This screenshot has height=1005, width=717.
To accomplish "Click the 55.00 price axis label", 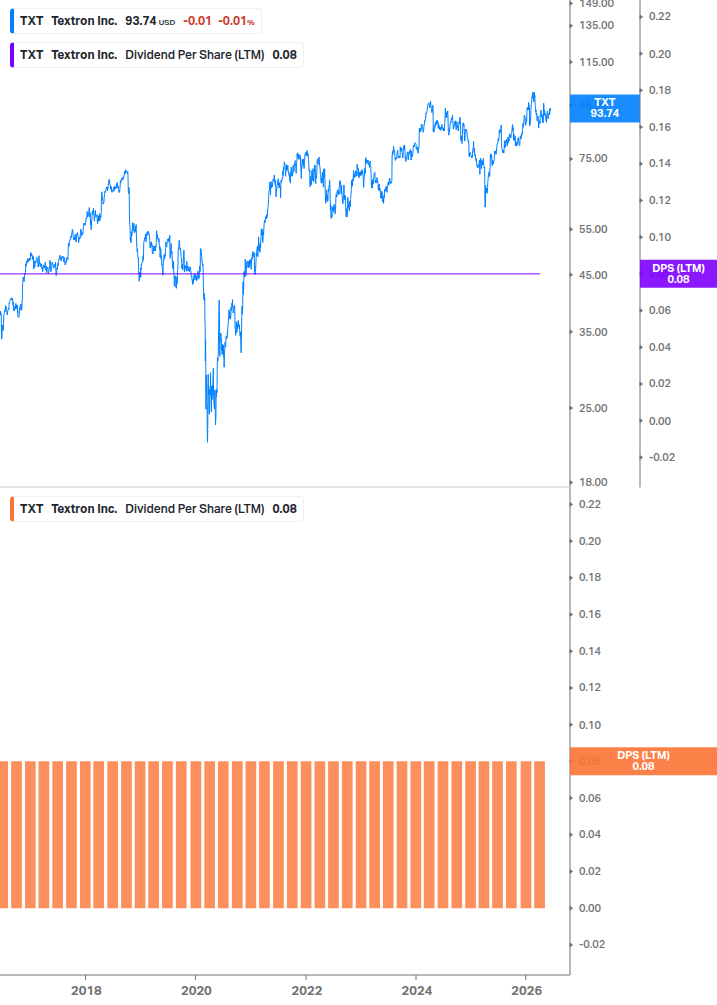I will [x=593, y=229].
